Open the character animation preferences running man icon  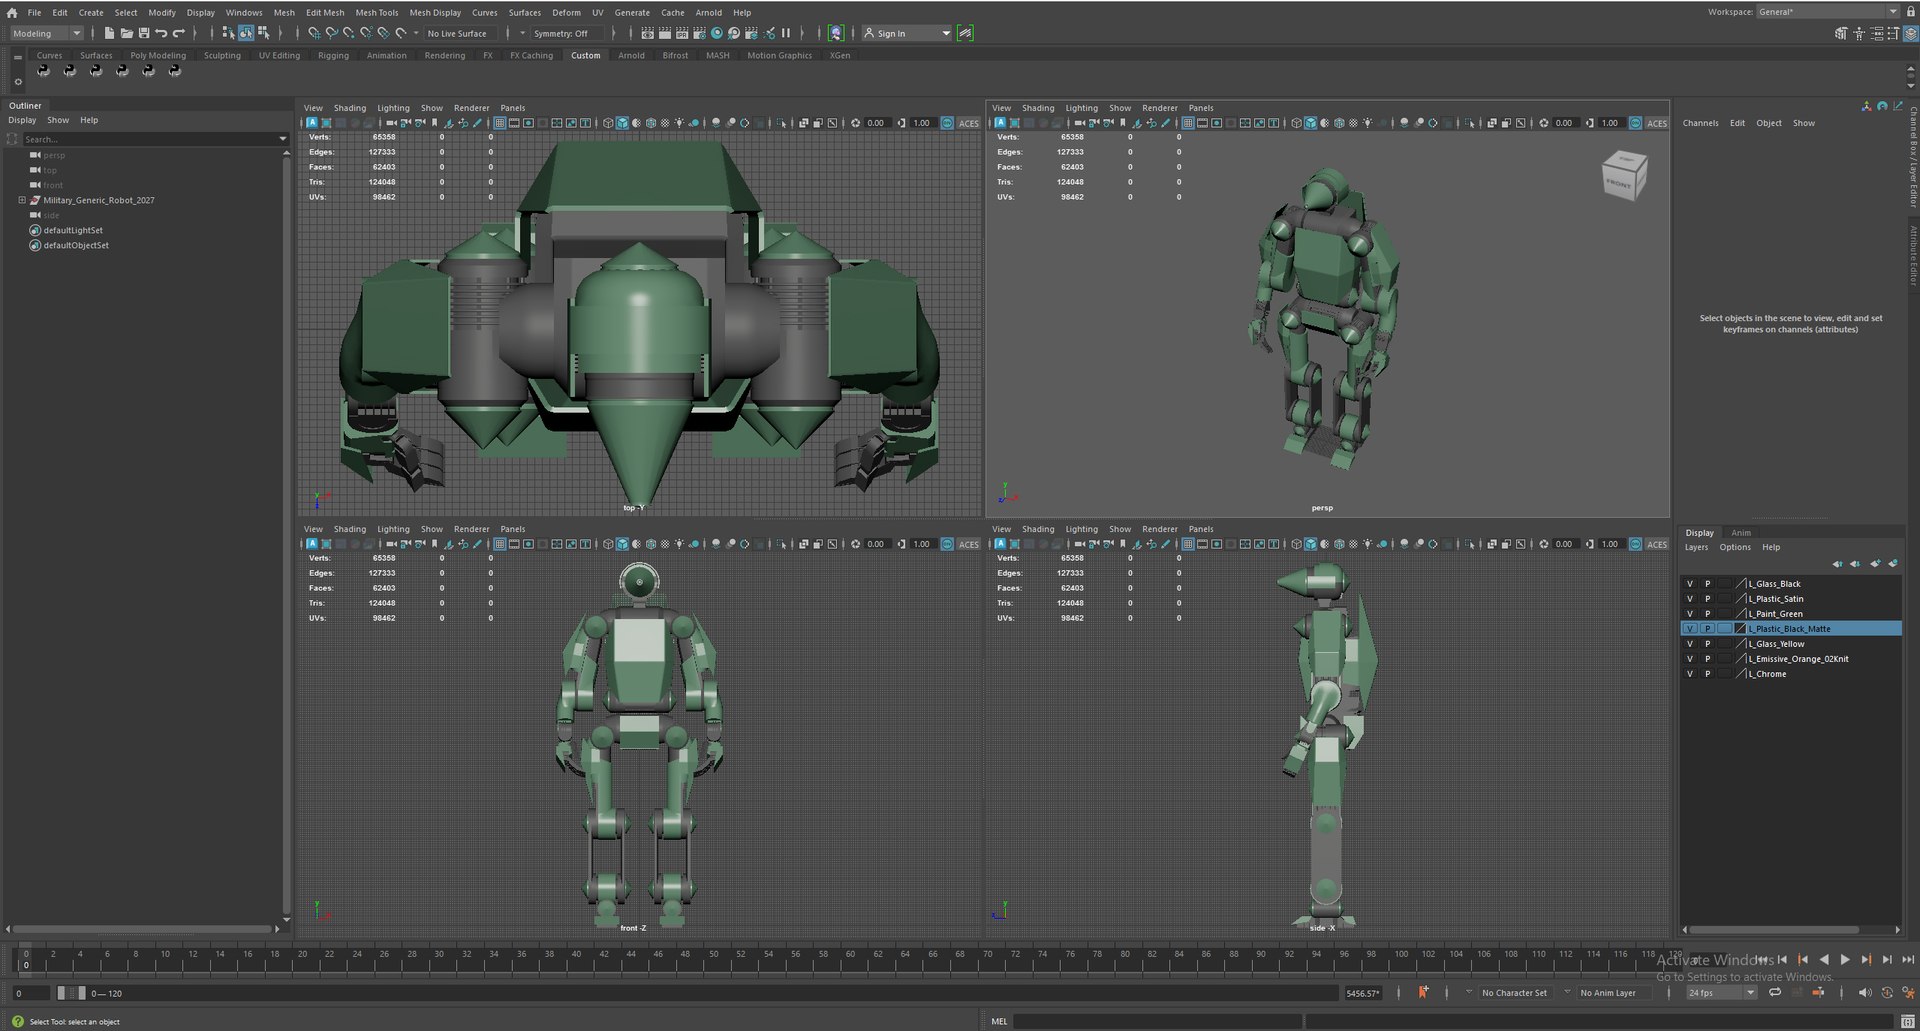tap(1908, 992)
